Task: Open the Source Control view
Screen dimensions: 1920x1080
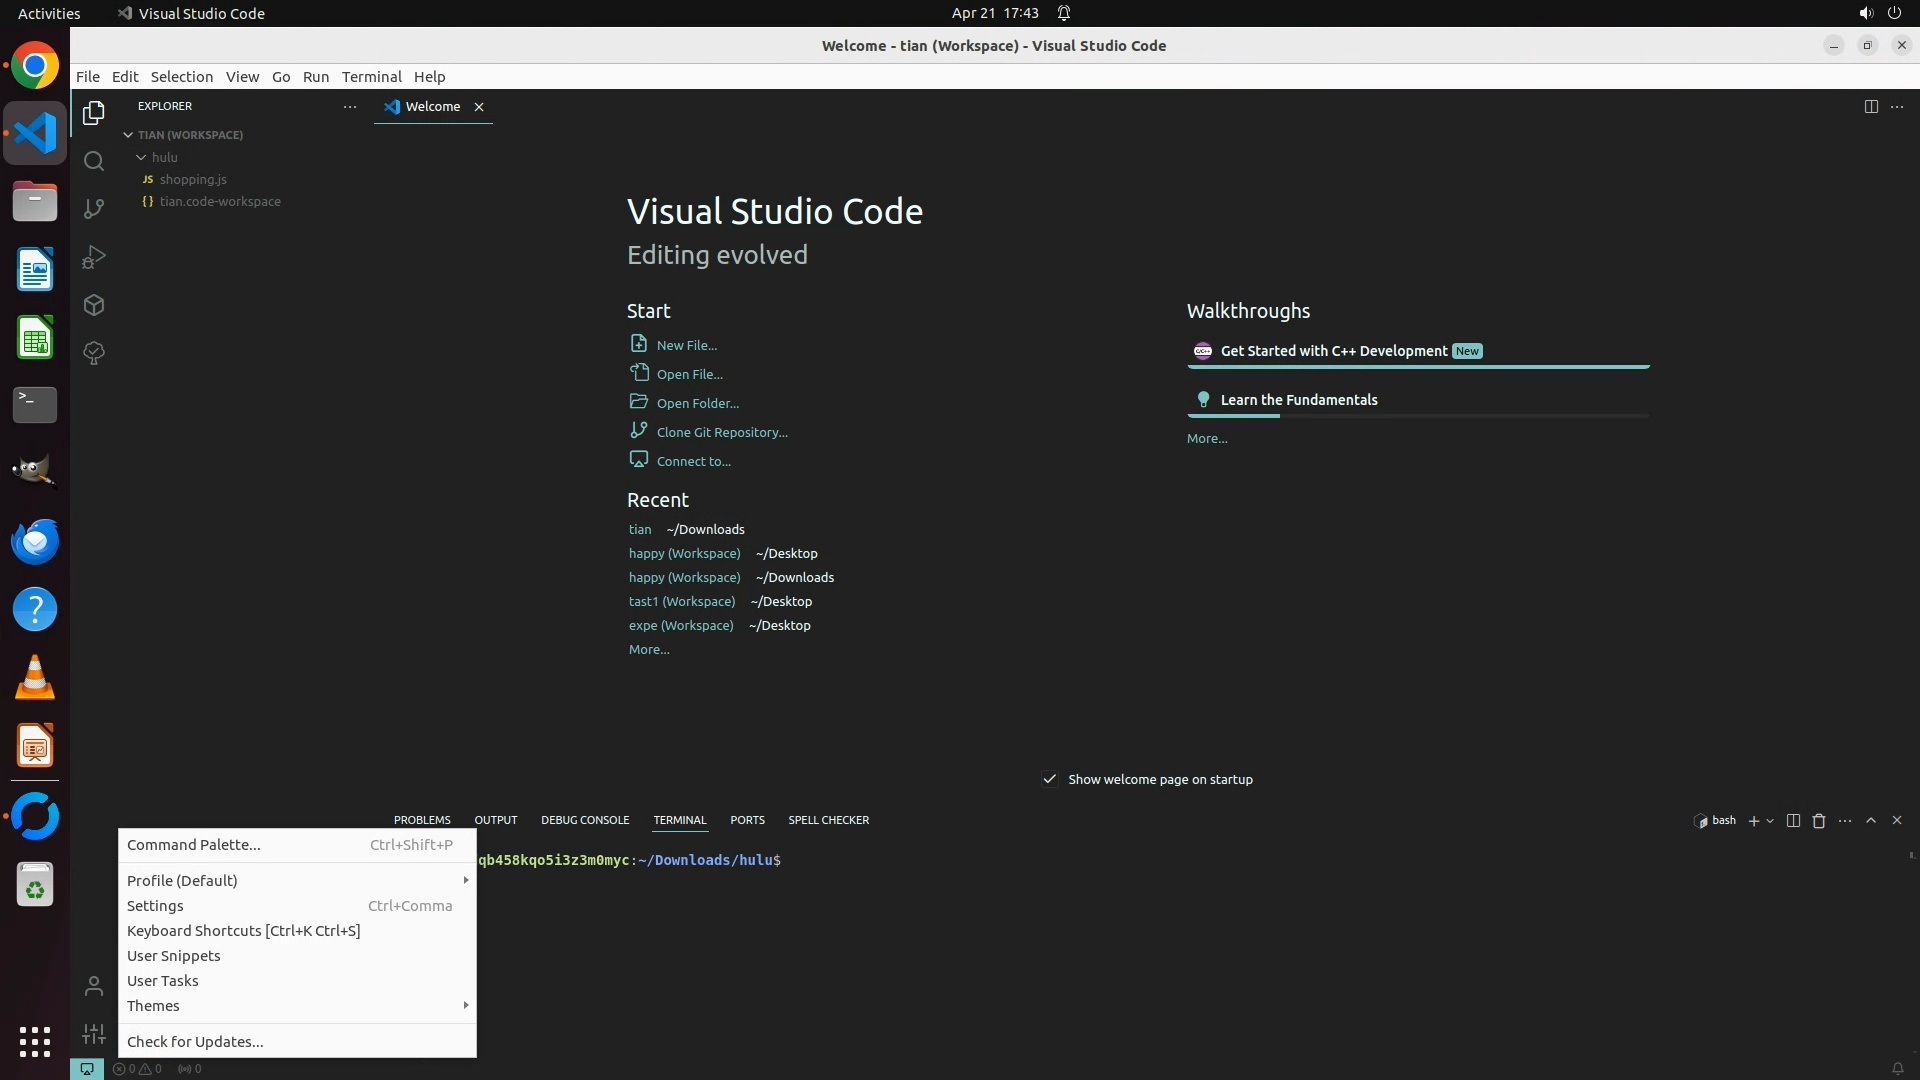Action: pos(94,208)
